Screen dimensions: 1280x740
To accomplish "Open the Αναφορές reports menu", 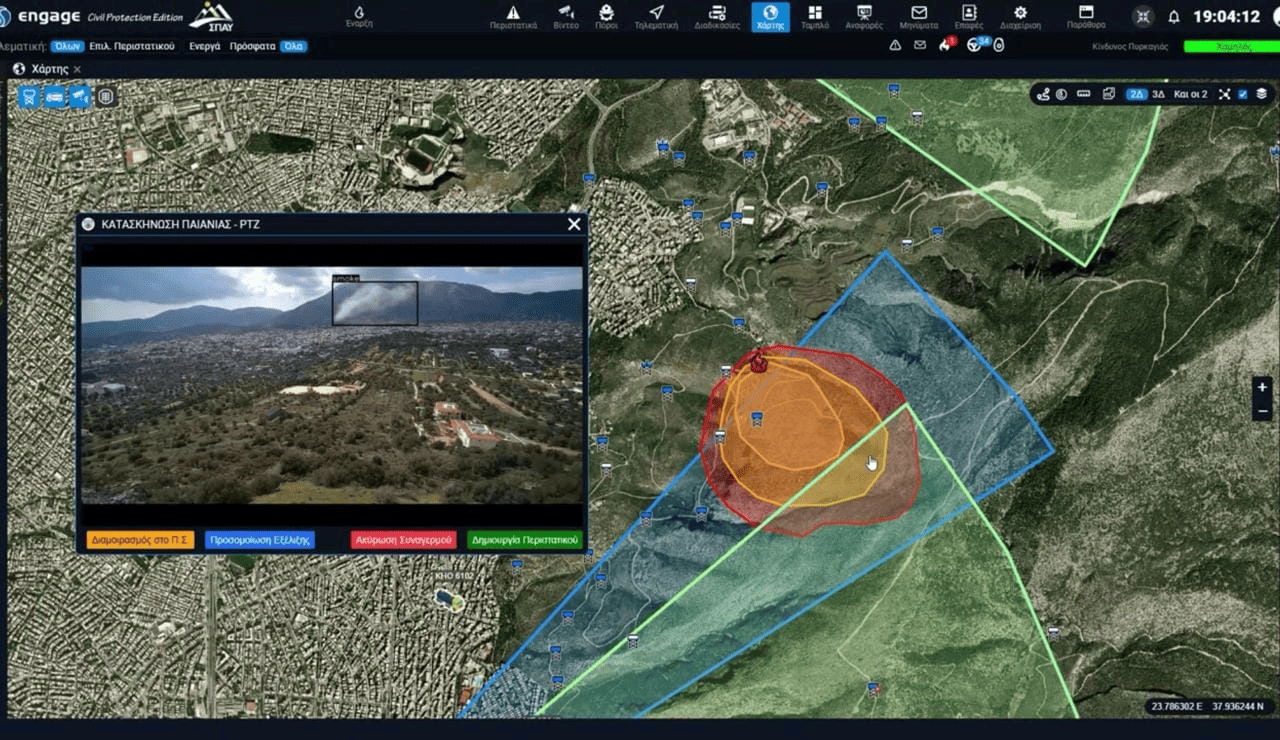I will [x=864, y=16].
